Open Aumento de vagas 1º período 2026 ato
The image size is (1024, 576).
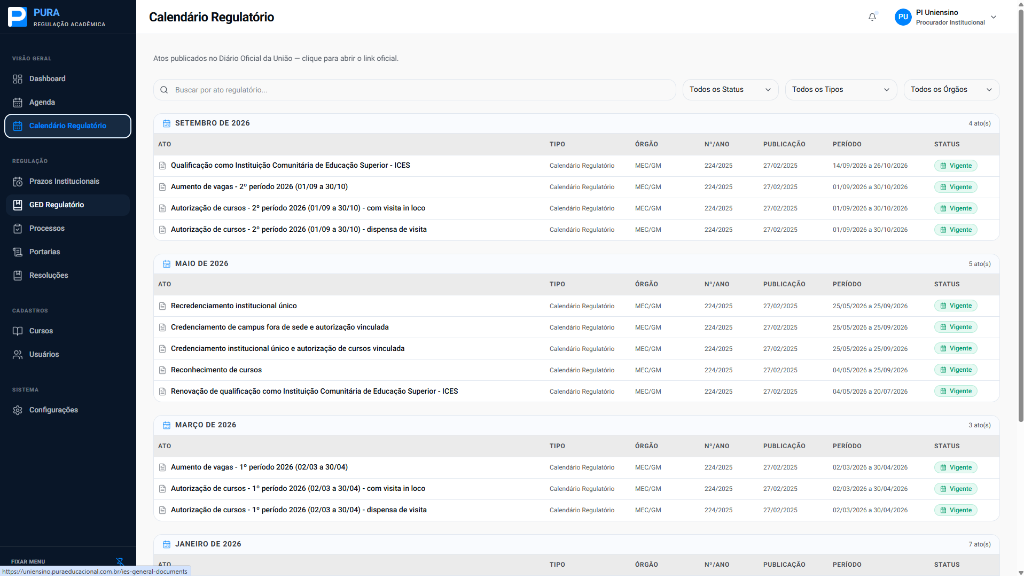tap(259, 468)
